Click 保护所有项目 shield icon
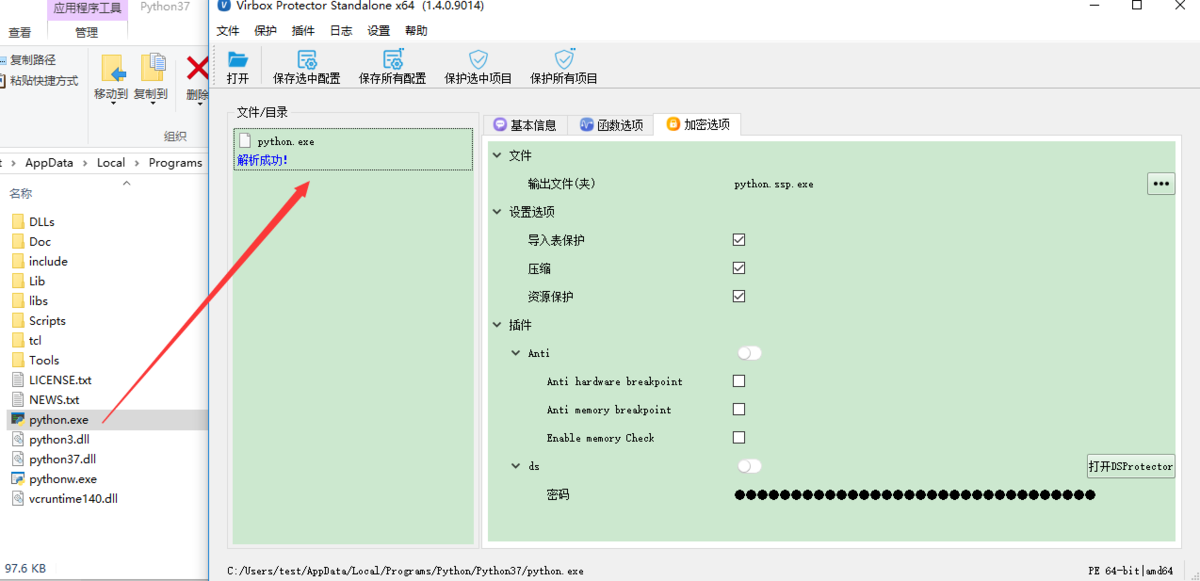The image size is (1200, 581). (x=564, y=59)
